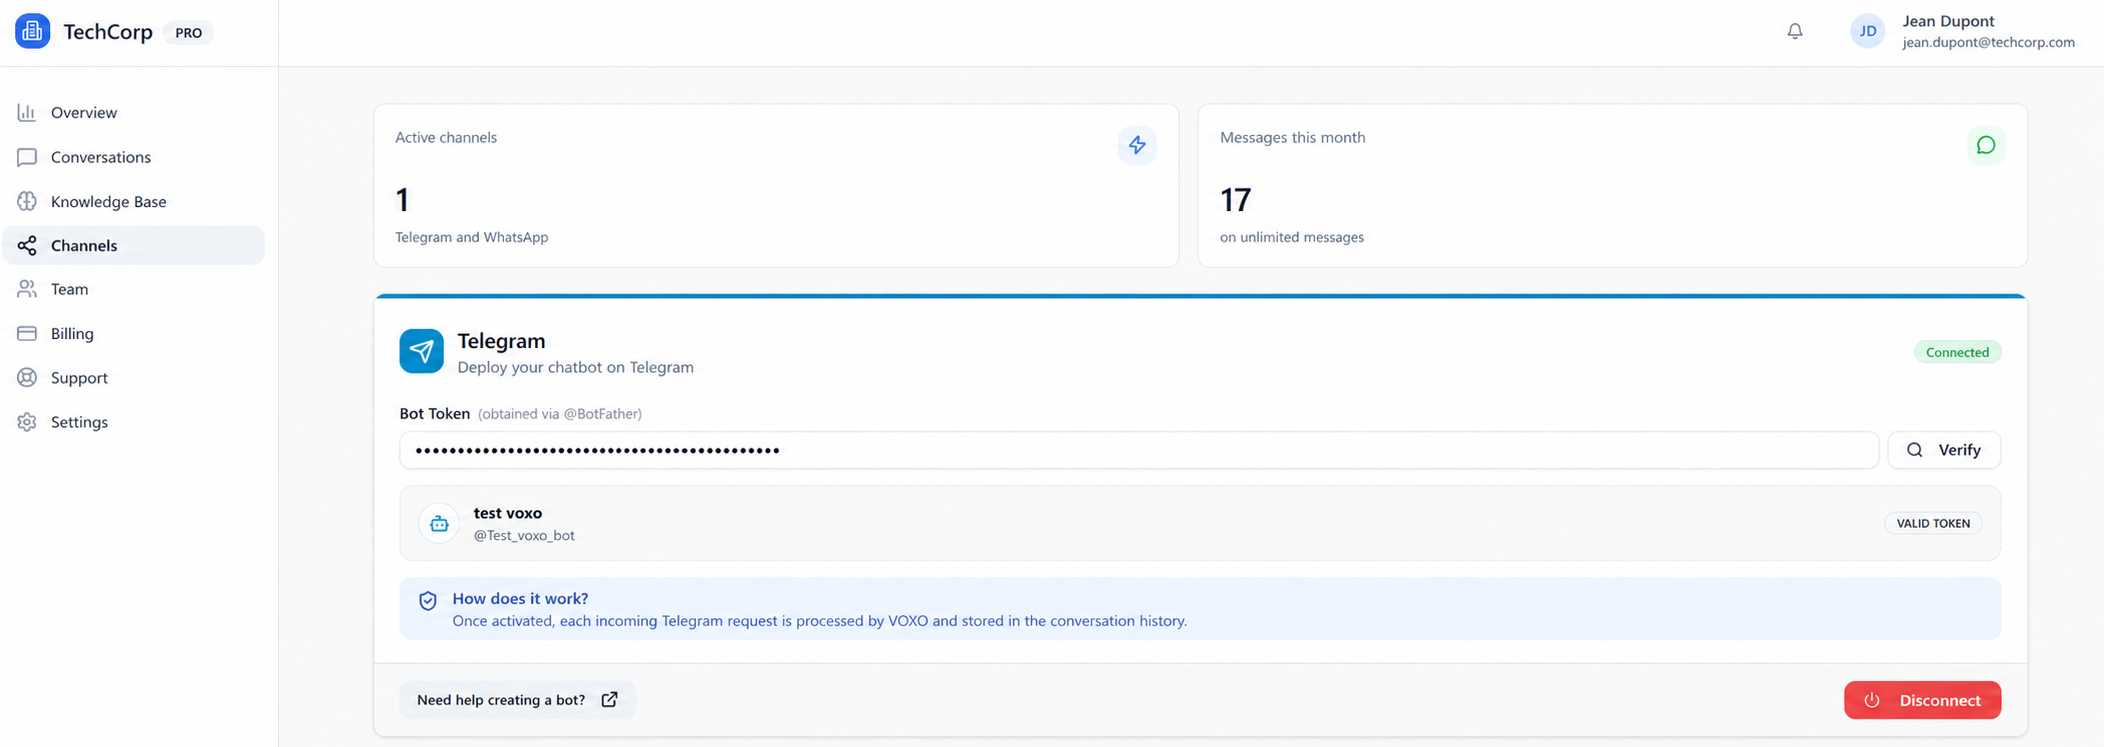
Task: Click the bot icon beside test voxo
Action: (x=439, y=523)
